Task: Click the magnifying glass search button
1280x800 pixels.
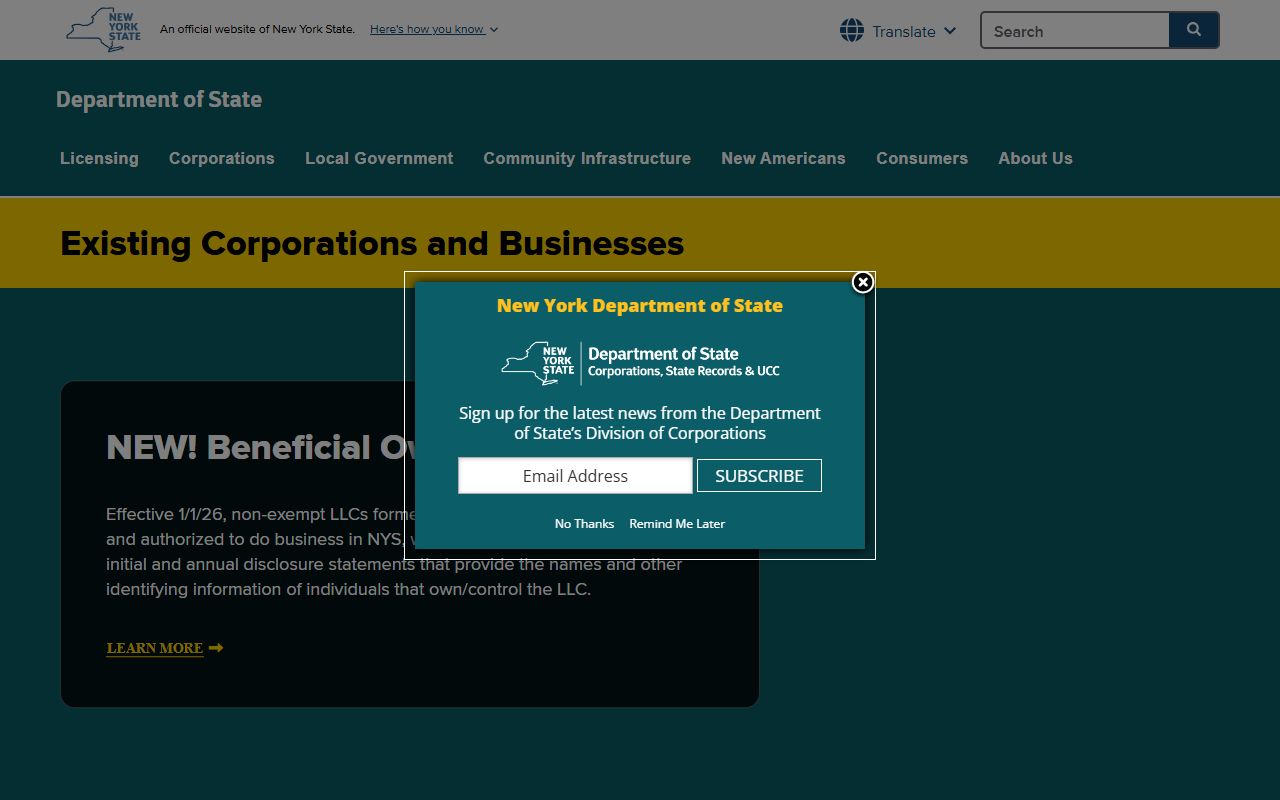Action: tap(1194, 30)
